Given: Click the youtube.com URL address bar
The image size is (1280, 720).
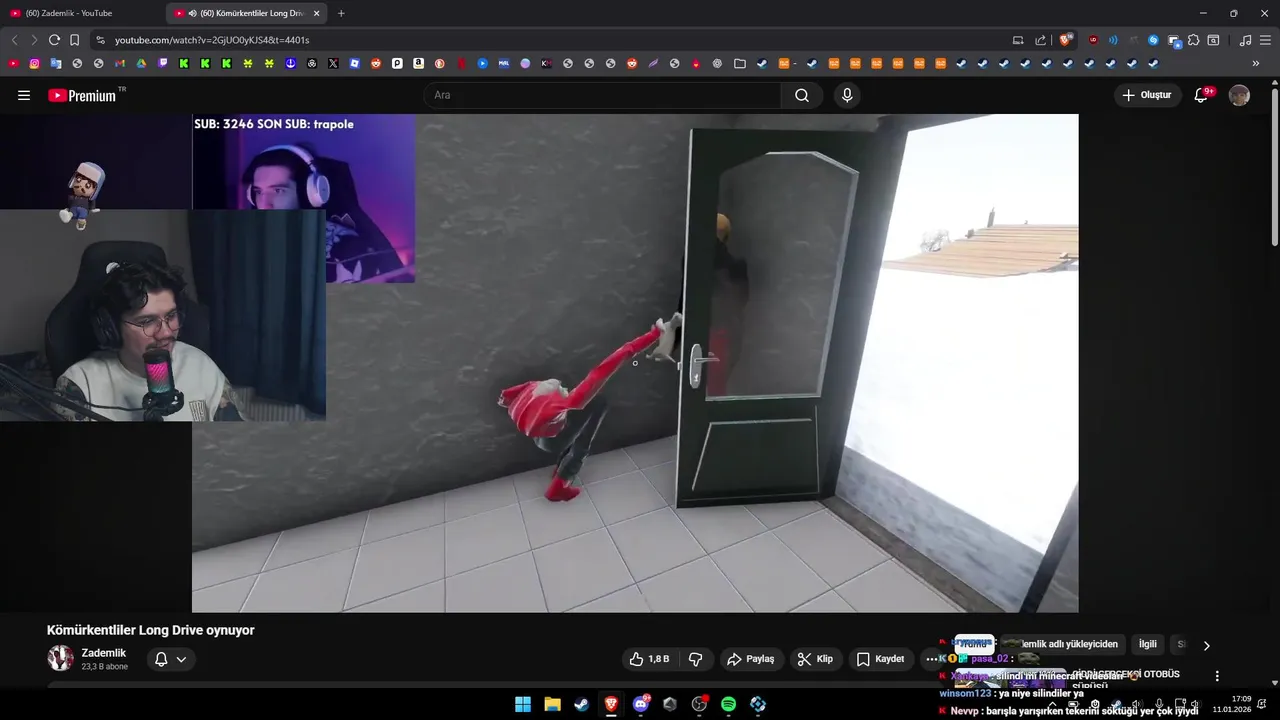Looking at the screenshot, I should tap(550, 40).
